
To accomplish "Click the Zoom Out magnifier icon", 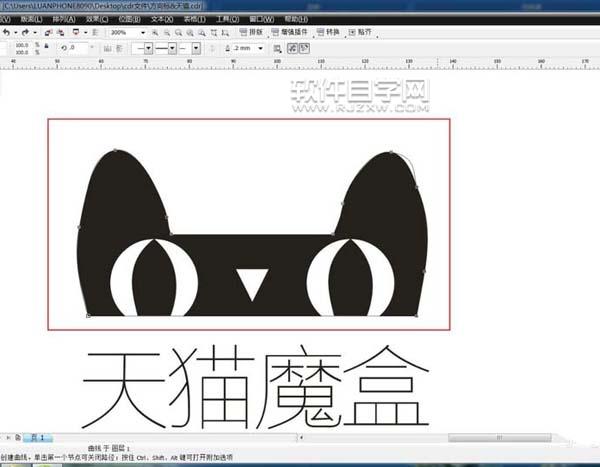I will click(167, 33).
